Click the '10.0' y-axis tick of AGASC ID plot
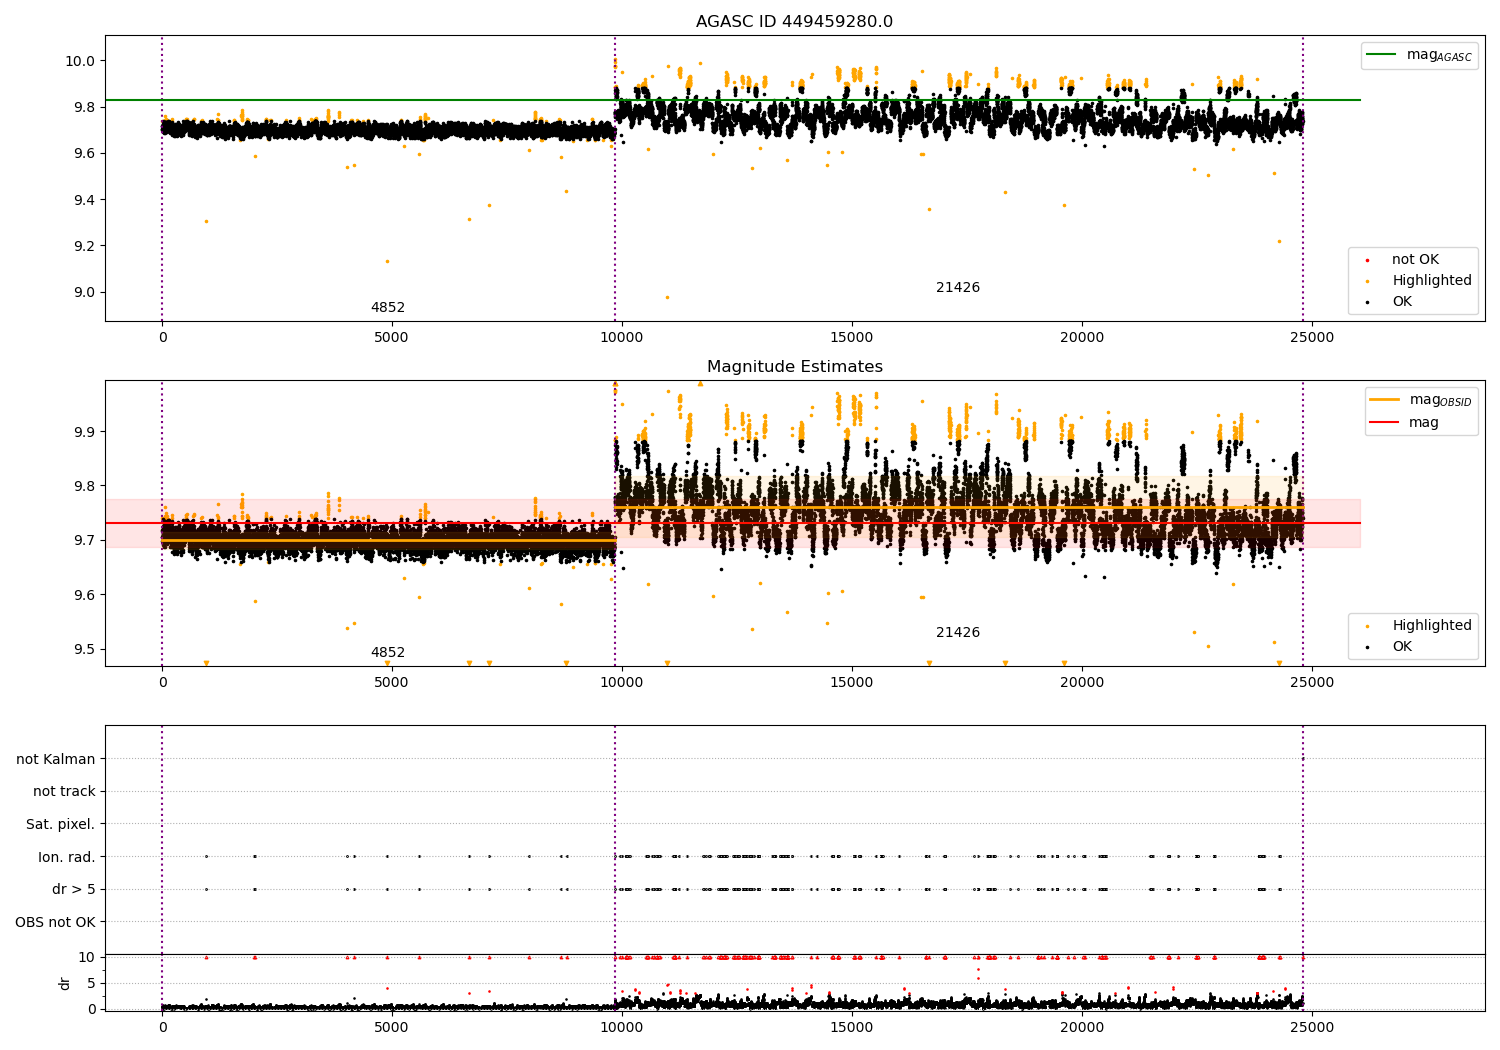This screenshot has height=1050, width=1500. (80, 61)
